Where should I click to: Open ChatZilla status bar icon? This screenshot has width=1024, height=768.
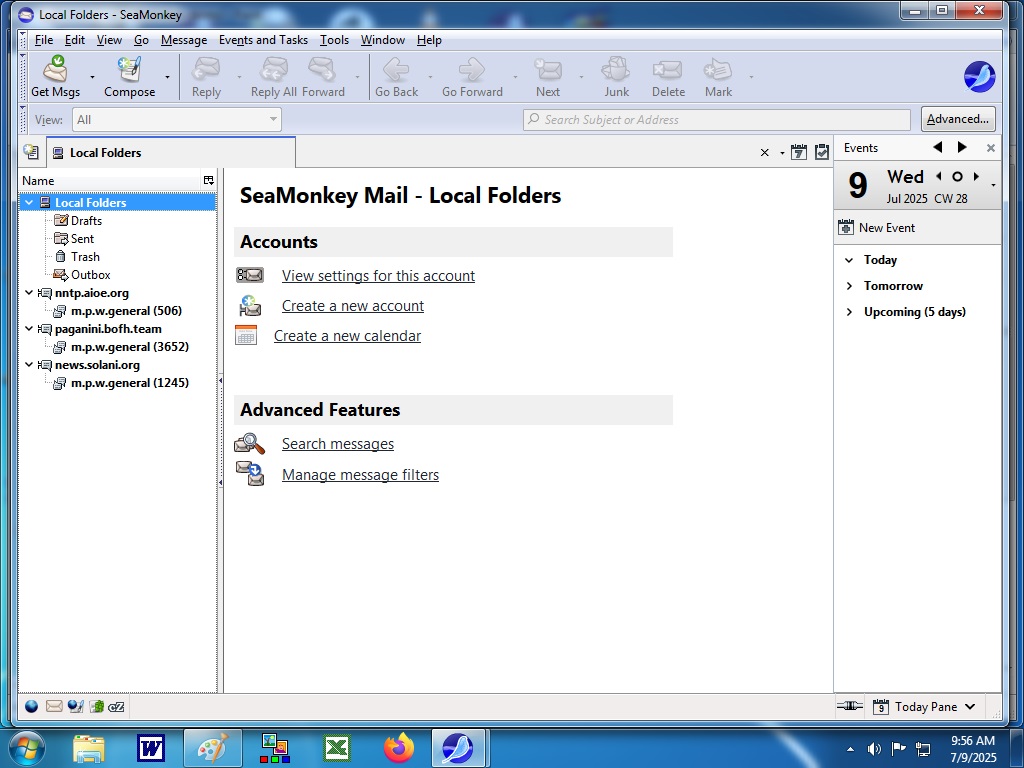coord(116,706)
